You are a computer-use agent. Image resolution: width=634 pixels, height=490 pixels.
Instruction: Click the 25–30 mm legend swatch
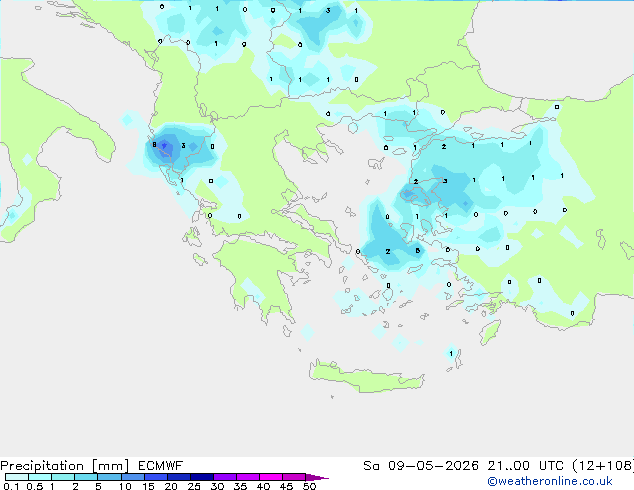201,477
